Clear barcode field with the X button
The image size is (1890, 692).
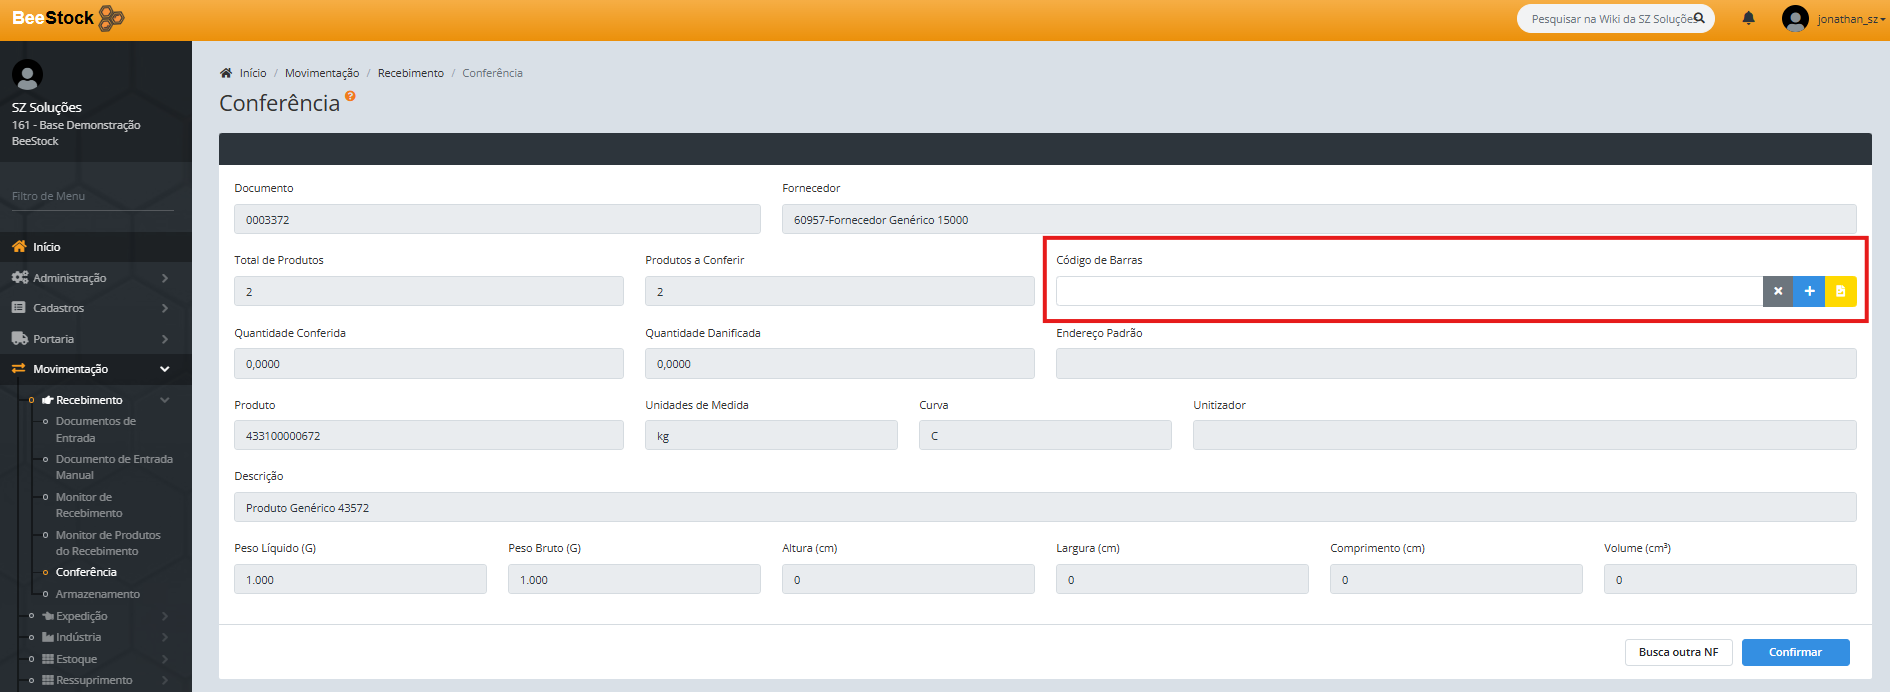click(1777, 291)
